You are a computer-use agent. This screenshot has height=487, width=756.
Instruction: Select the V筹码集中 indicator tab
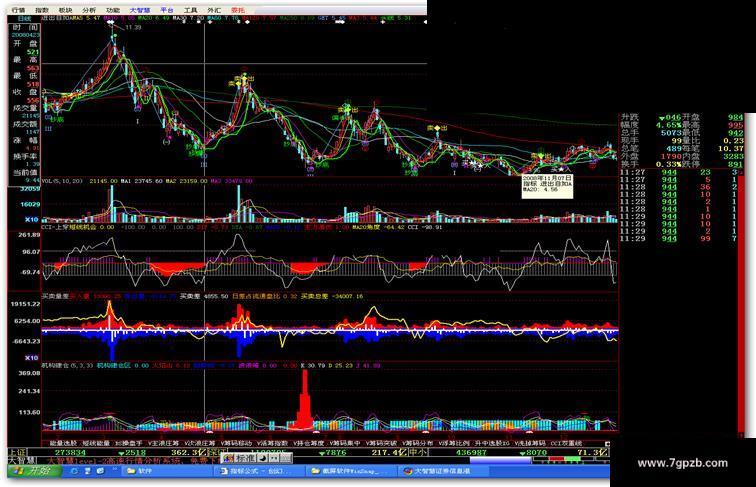coord(344,443)
